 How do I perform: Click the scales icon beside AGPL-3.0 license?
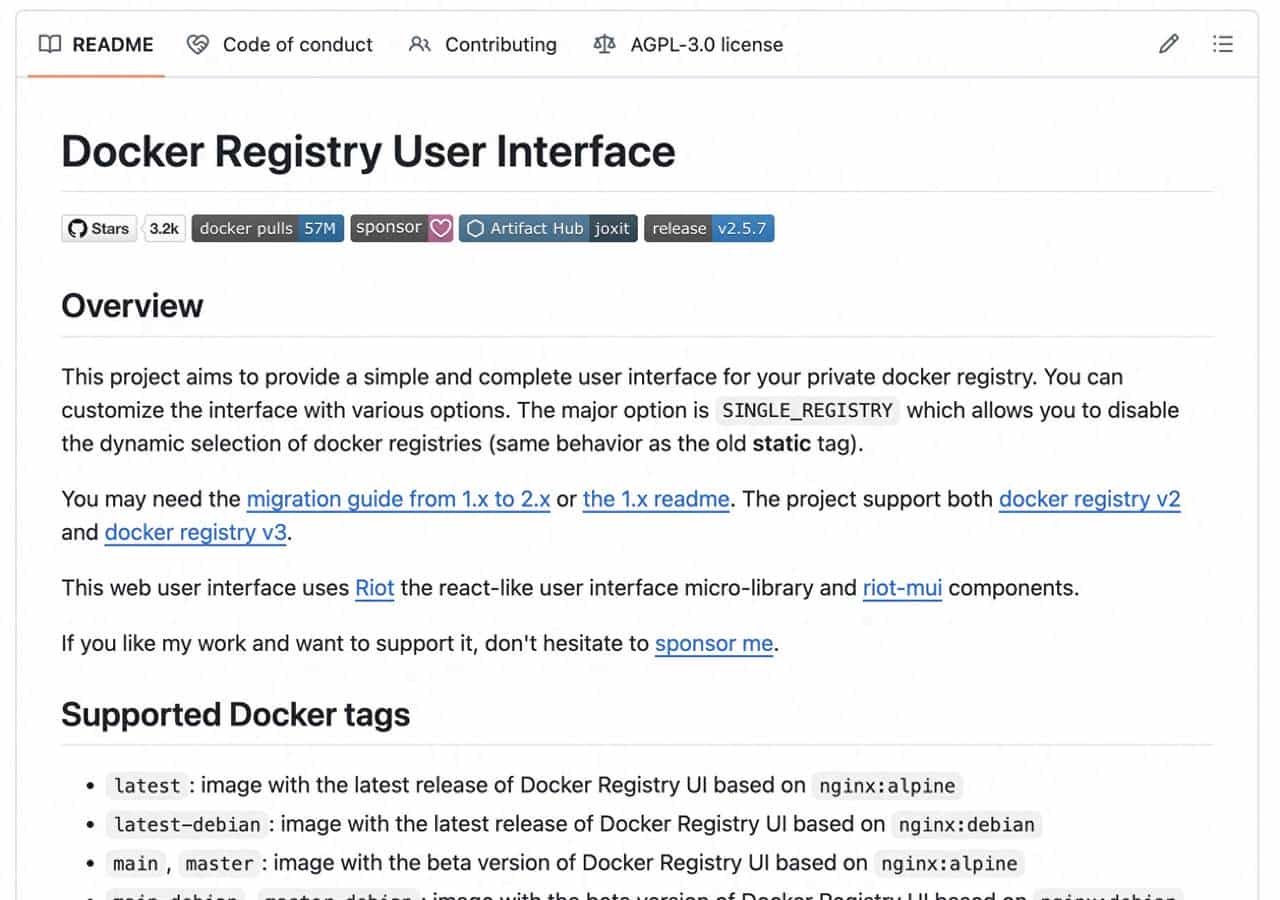[x=603, y=44]
